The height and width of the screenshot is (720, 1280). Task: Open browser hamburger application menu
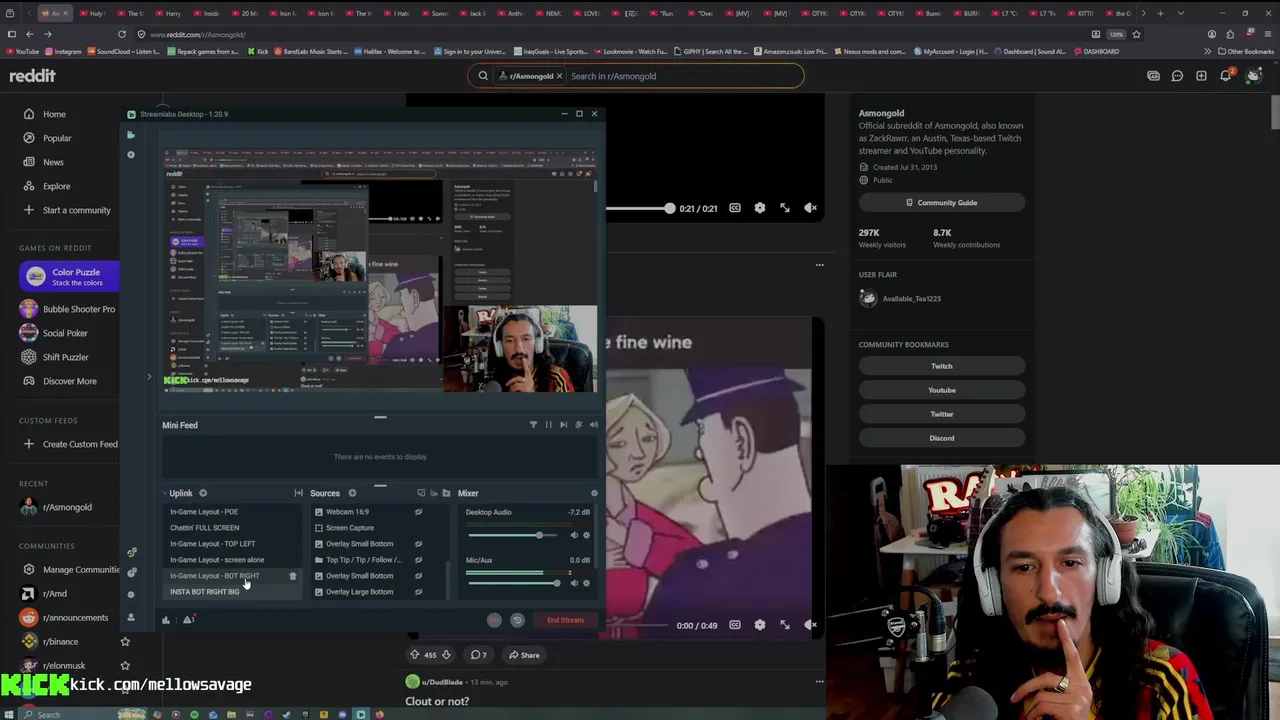1268,34
